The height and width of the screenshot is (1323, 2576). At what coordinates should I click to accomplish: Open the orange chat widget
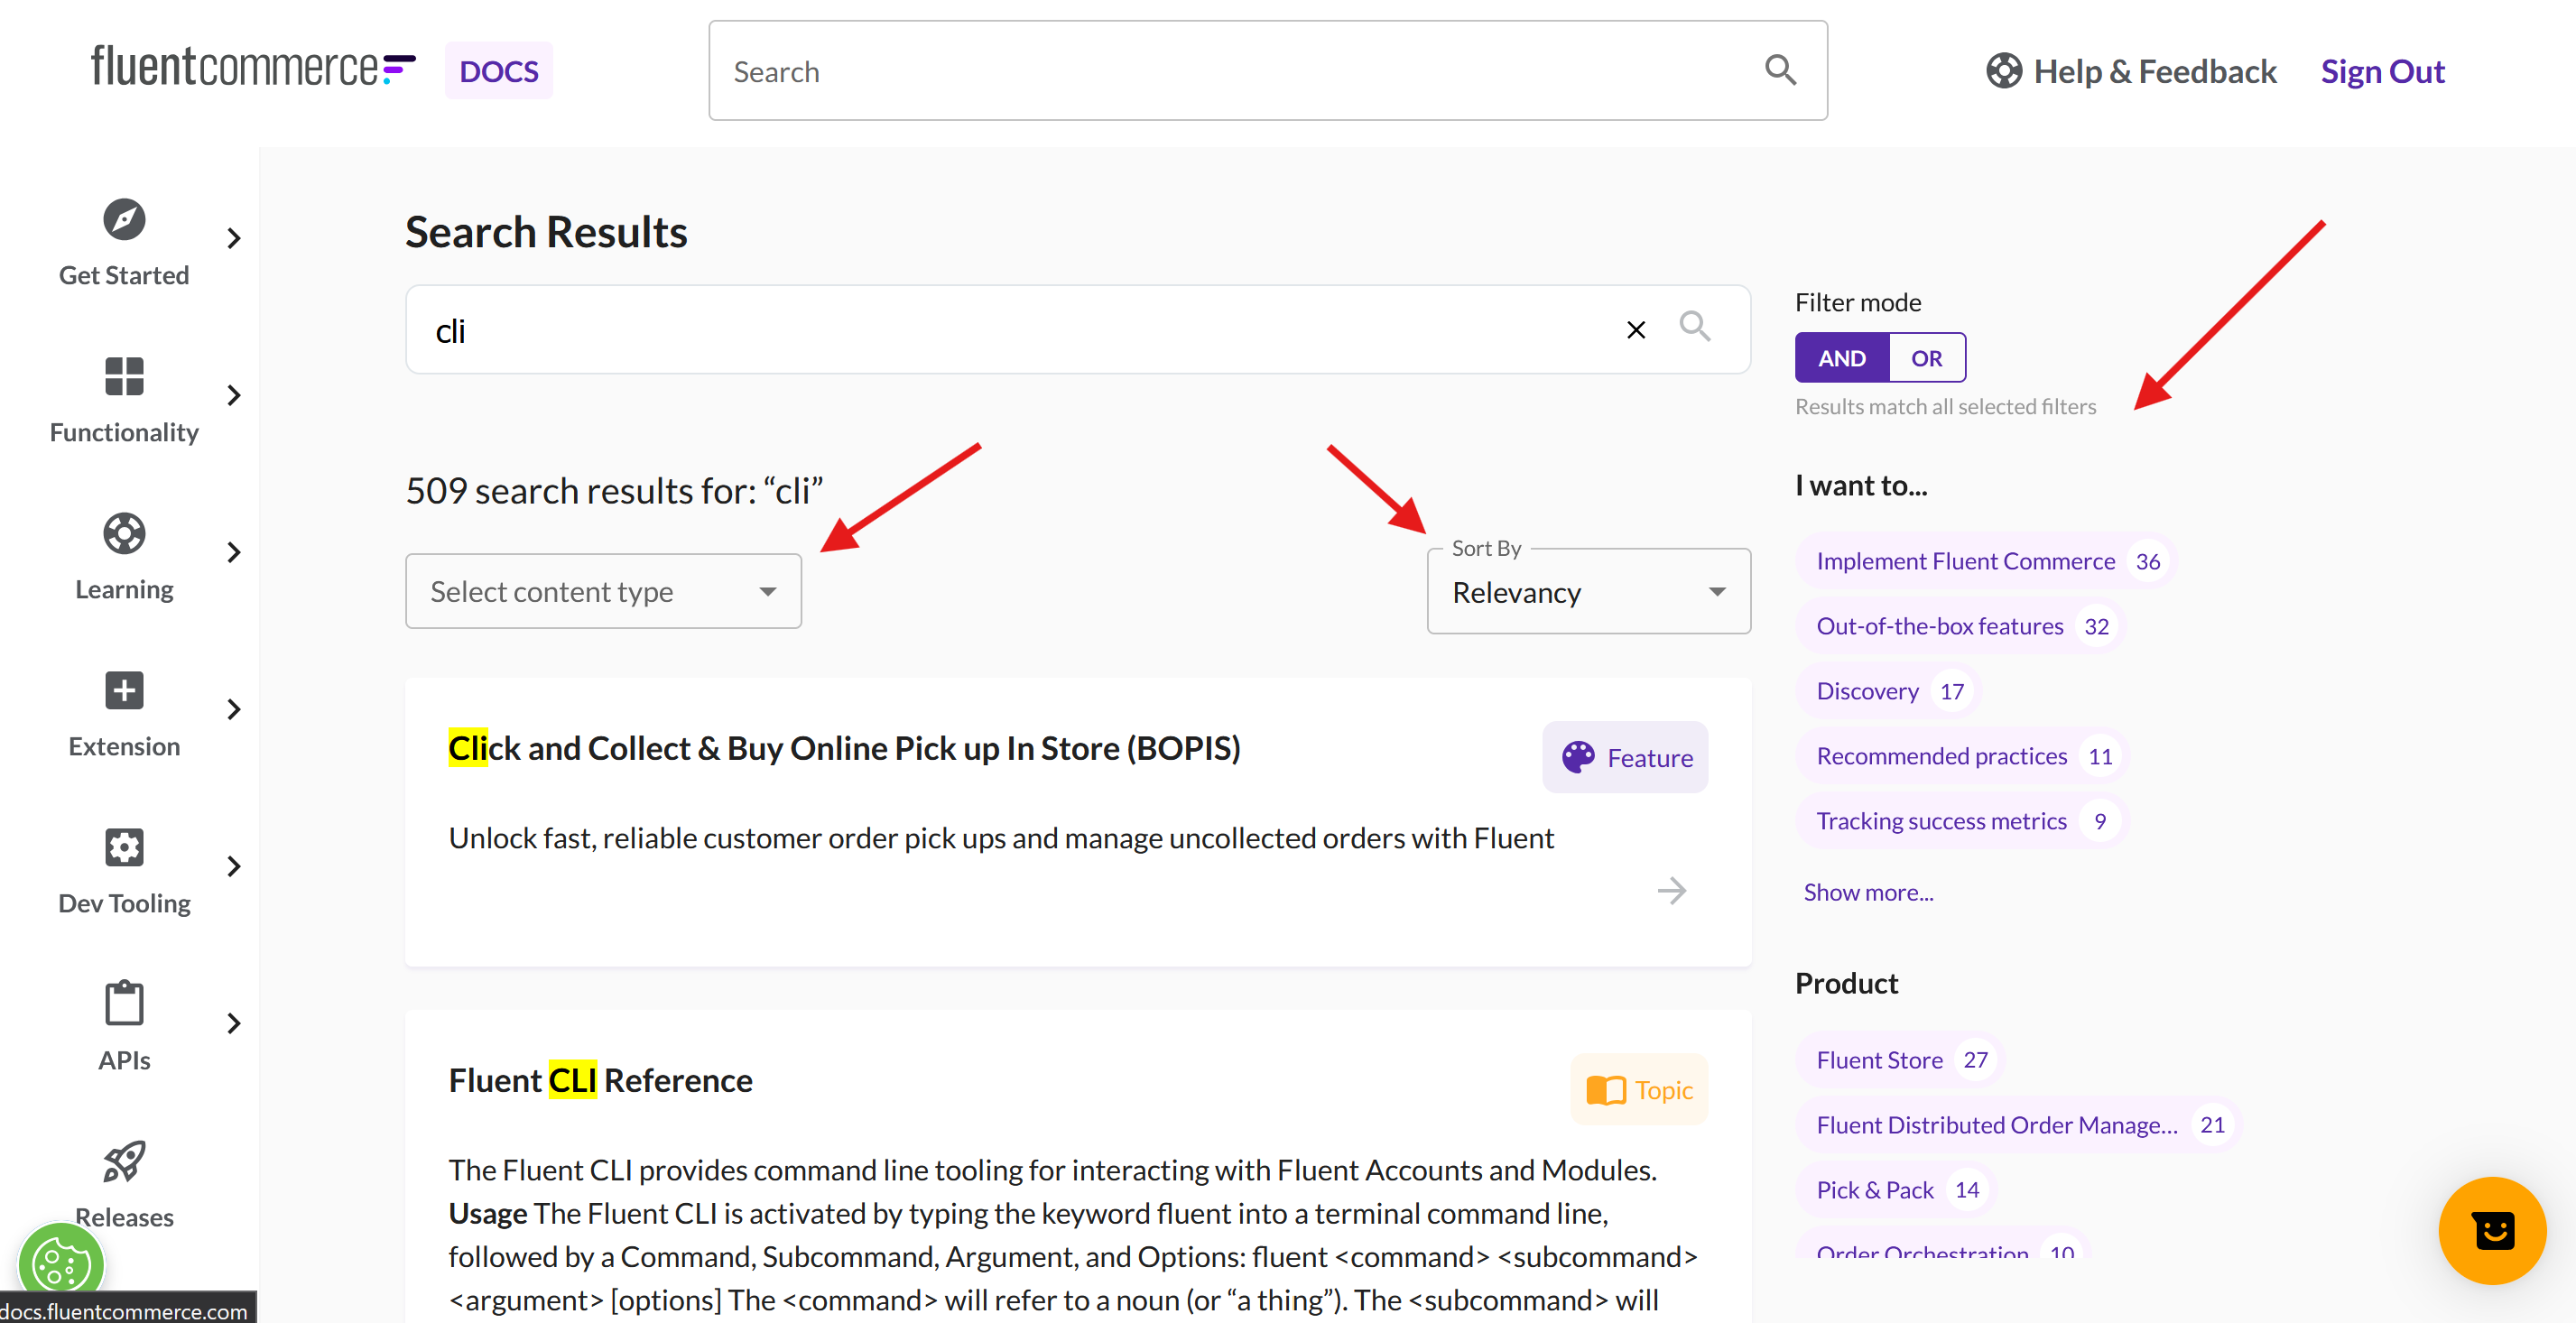[x=2491, y=1229]
